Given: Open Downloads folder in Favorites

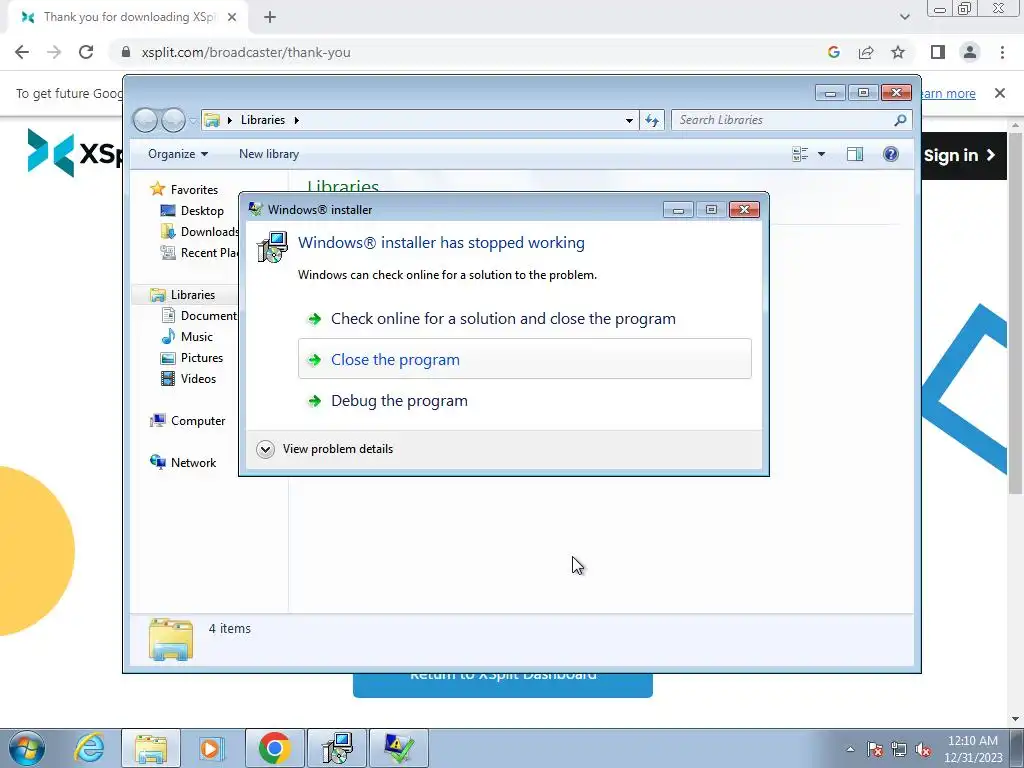Looking at the screenshot, I should 209,232.
